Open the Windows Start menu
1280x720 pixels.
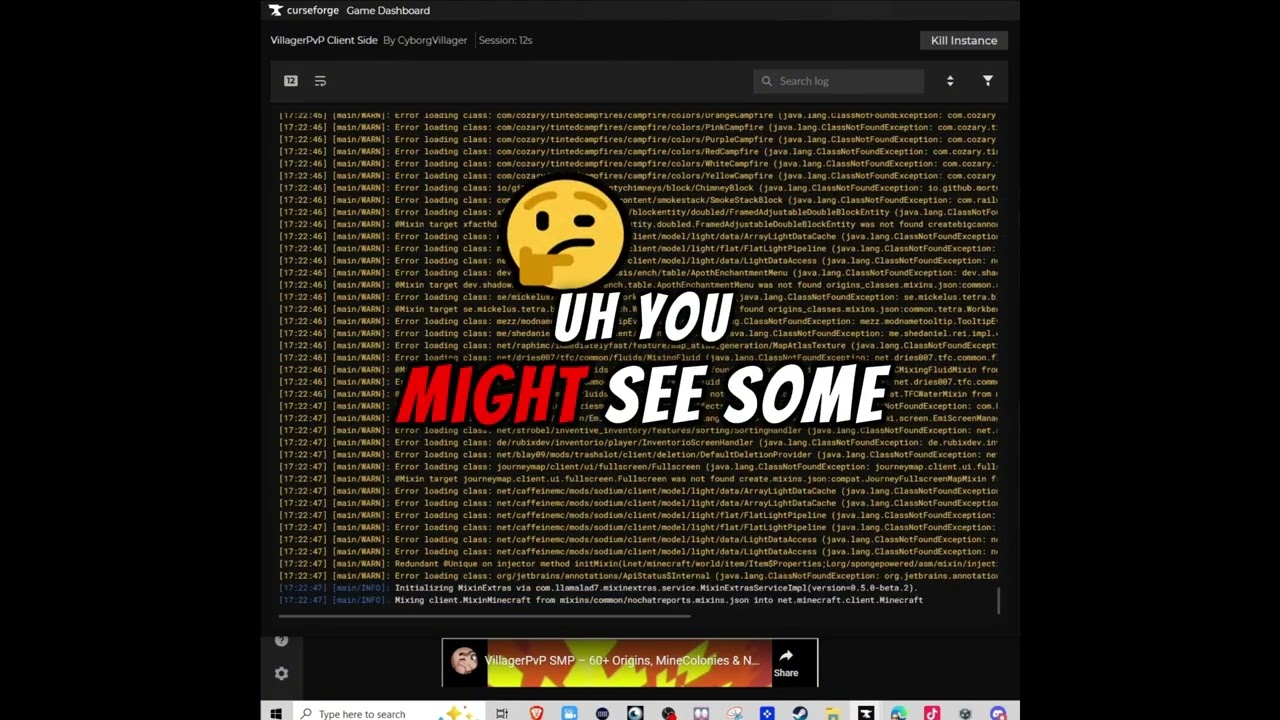coord(276,713)
